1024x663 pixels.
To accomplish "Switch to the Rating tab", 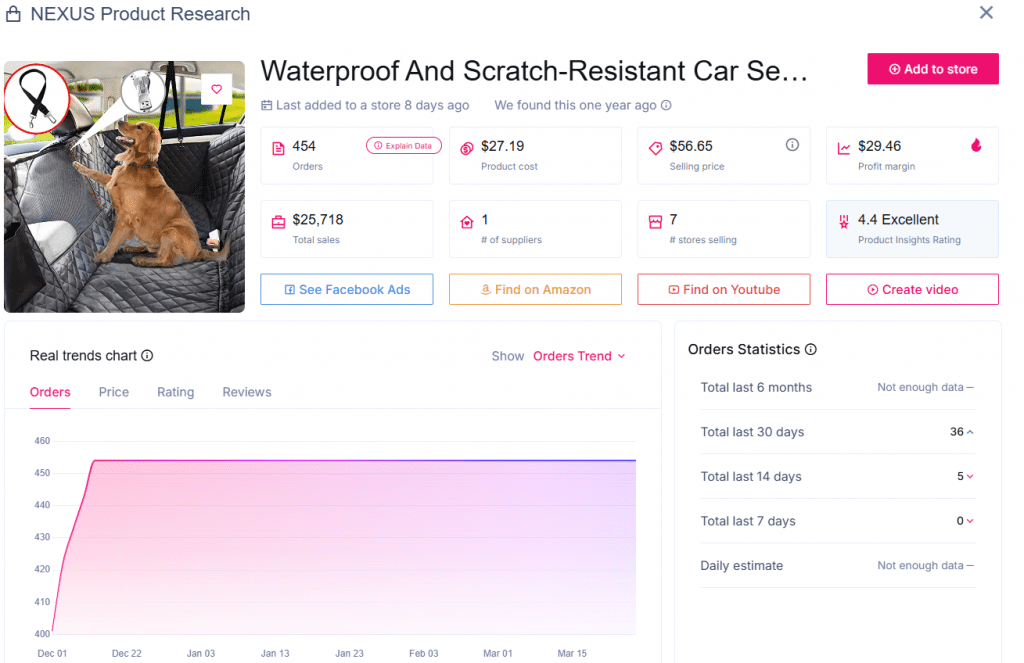I will (176, 392).
